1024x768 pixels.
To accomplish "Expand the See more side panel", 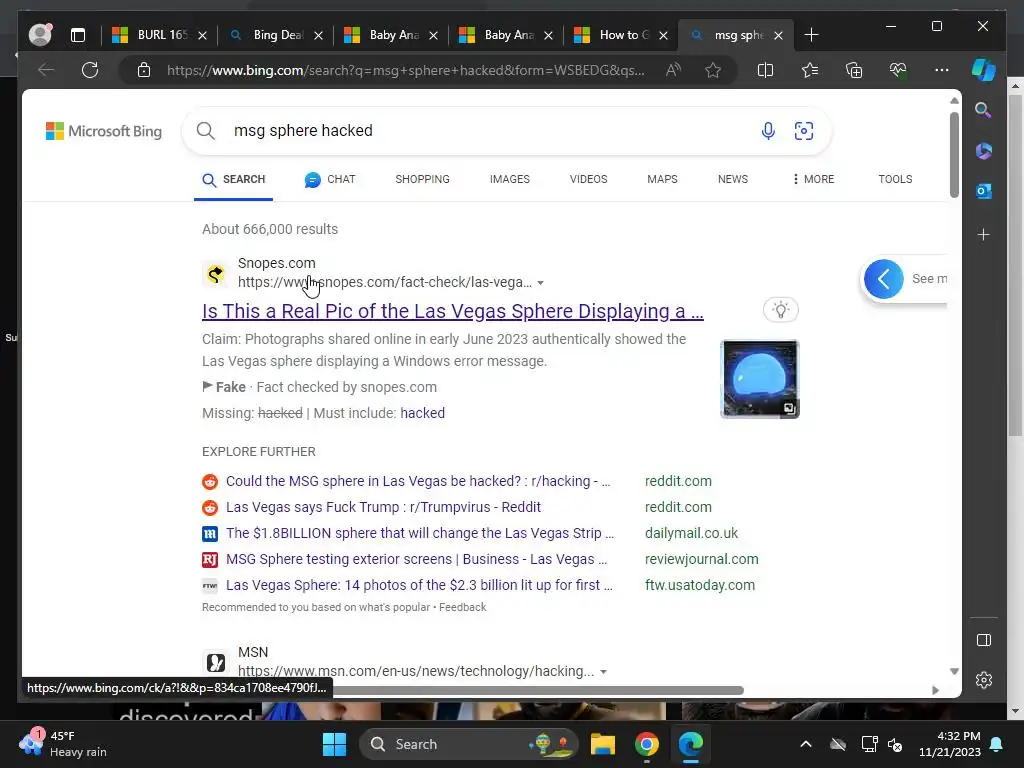I will click(x=884, y=279).
